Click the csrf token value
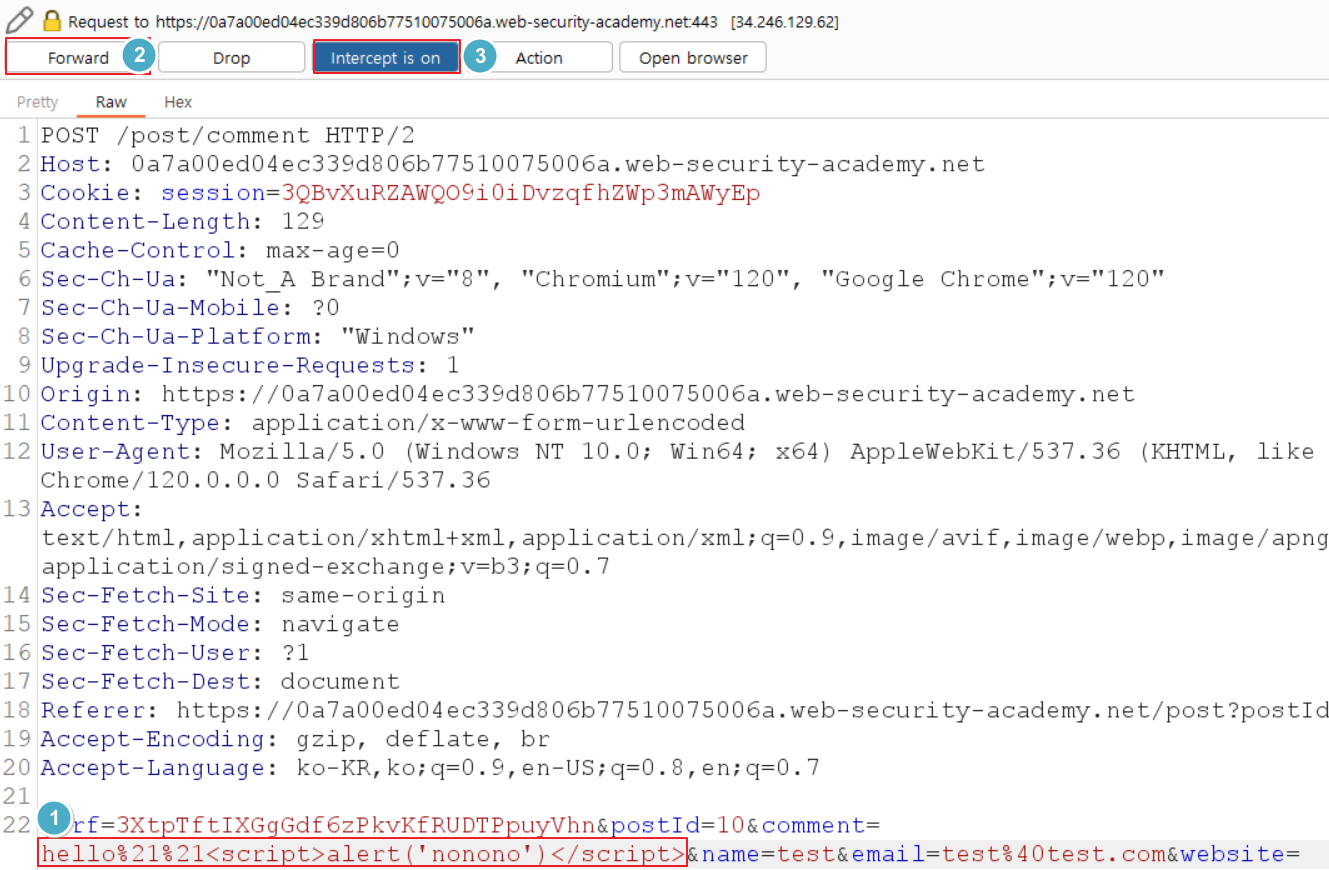Viewport: 1329px width, 870px height. (x=357, y=826)
